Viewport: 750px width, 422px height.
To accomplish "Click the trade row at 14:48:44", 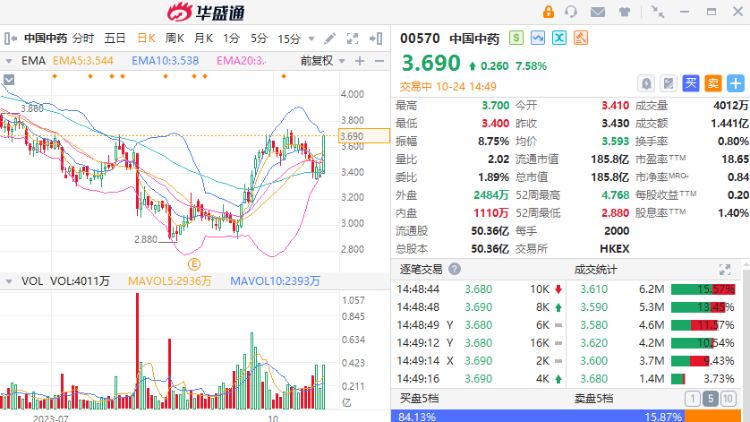I will [479, 289].
